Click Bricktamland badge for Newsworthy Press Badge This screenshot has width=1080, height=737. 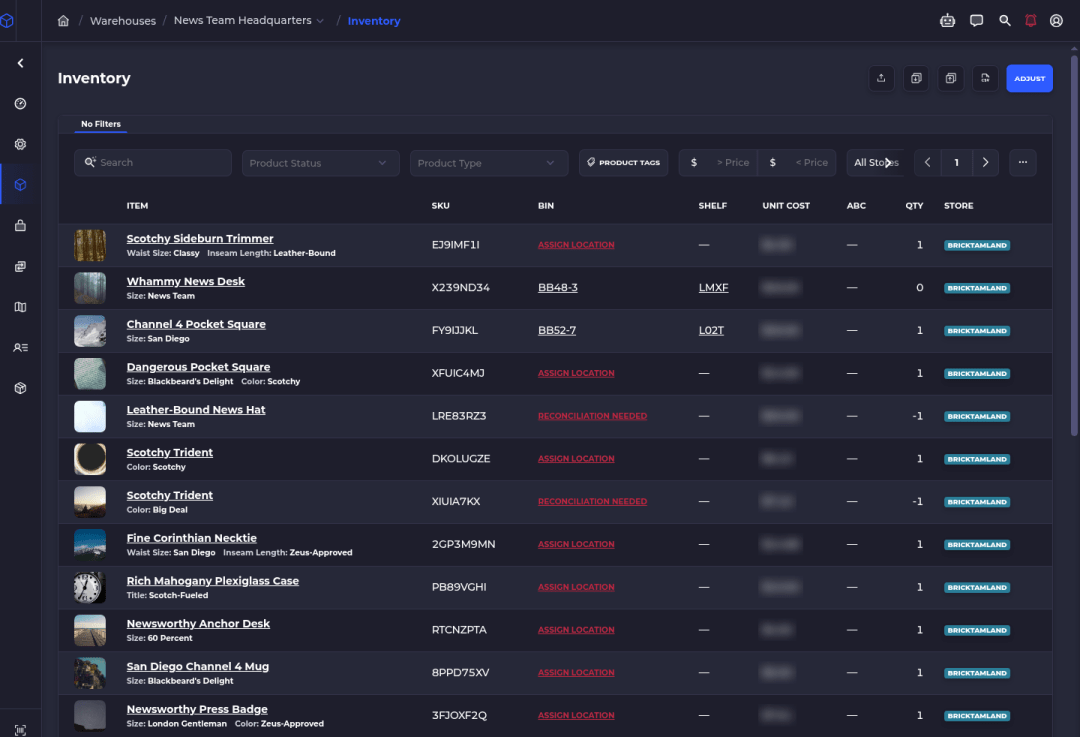(977, 716)
